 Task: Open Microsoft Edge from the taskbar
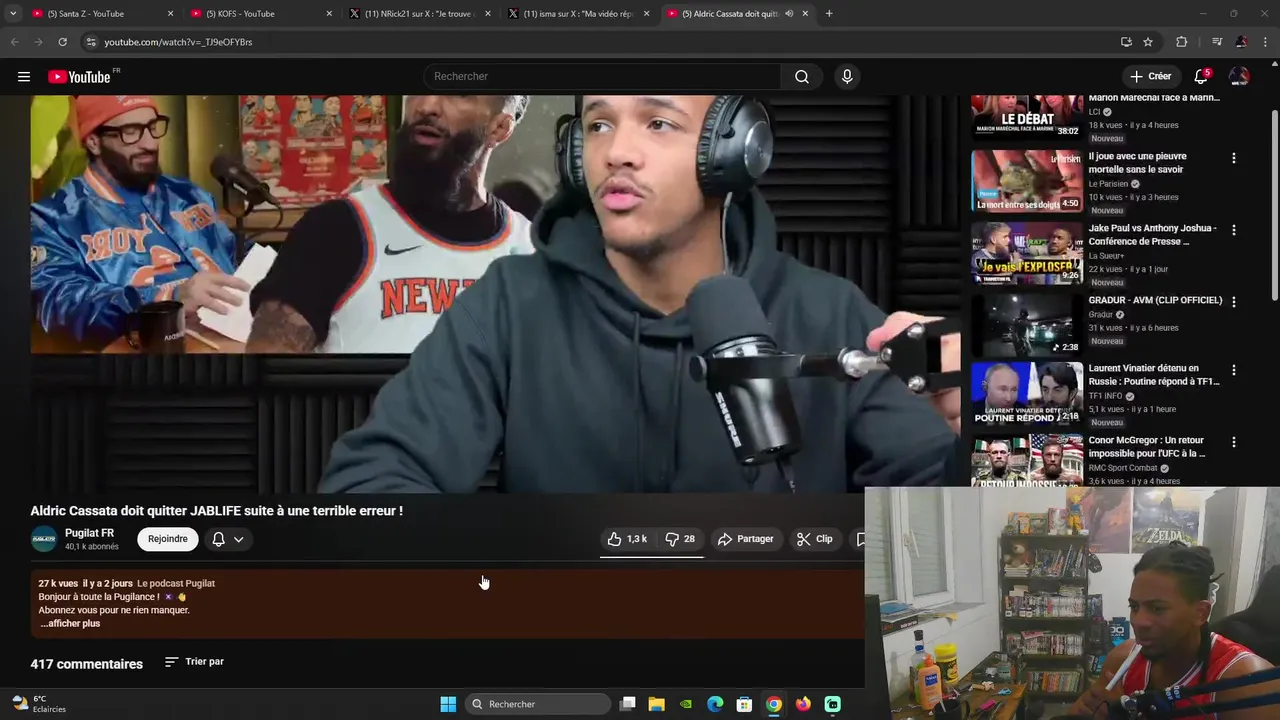point(715,704)
